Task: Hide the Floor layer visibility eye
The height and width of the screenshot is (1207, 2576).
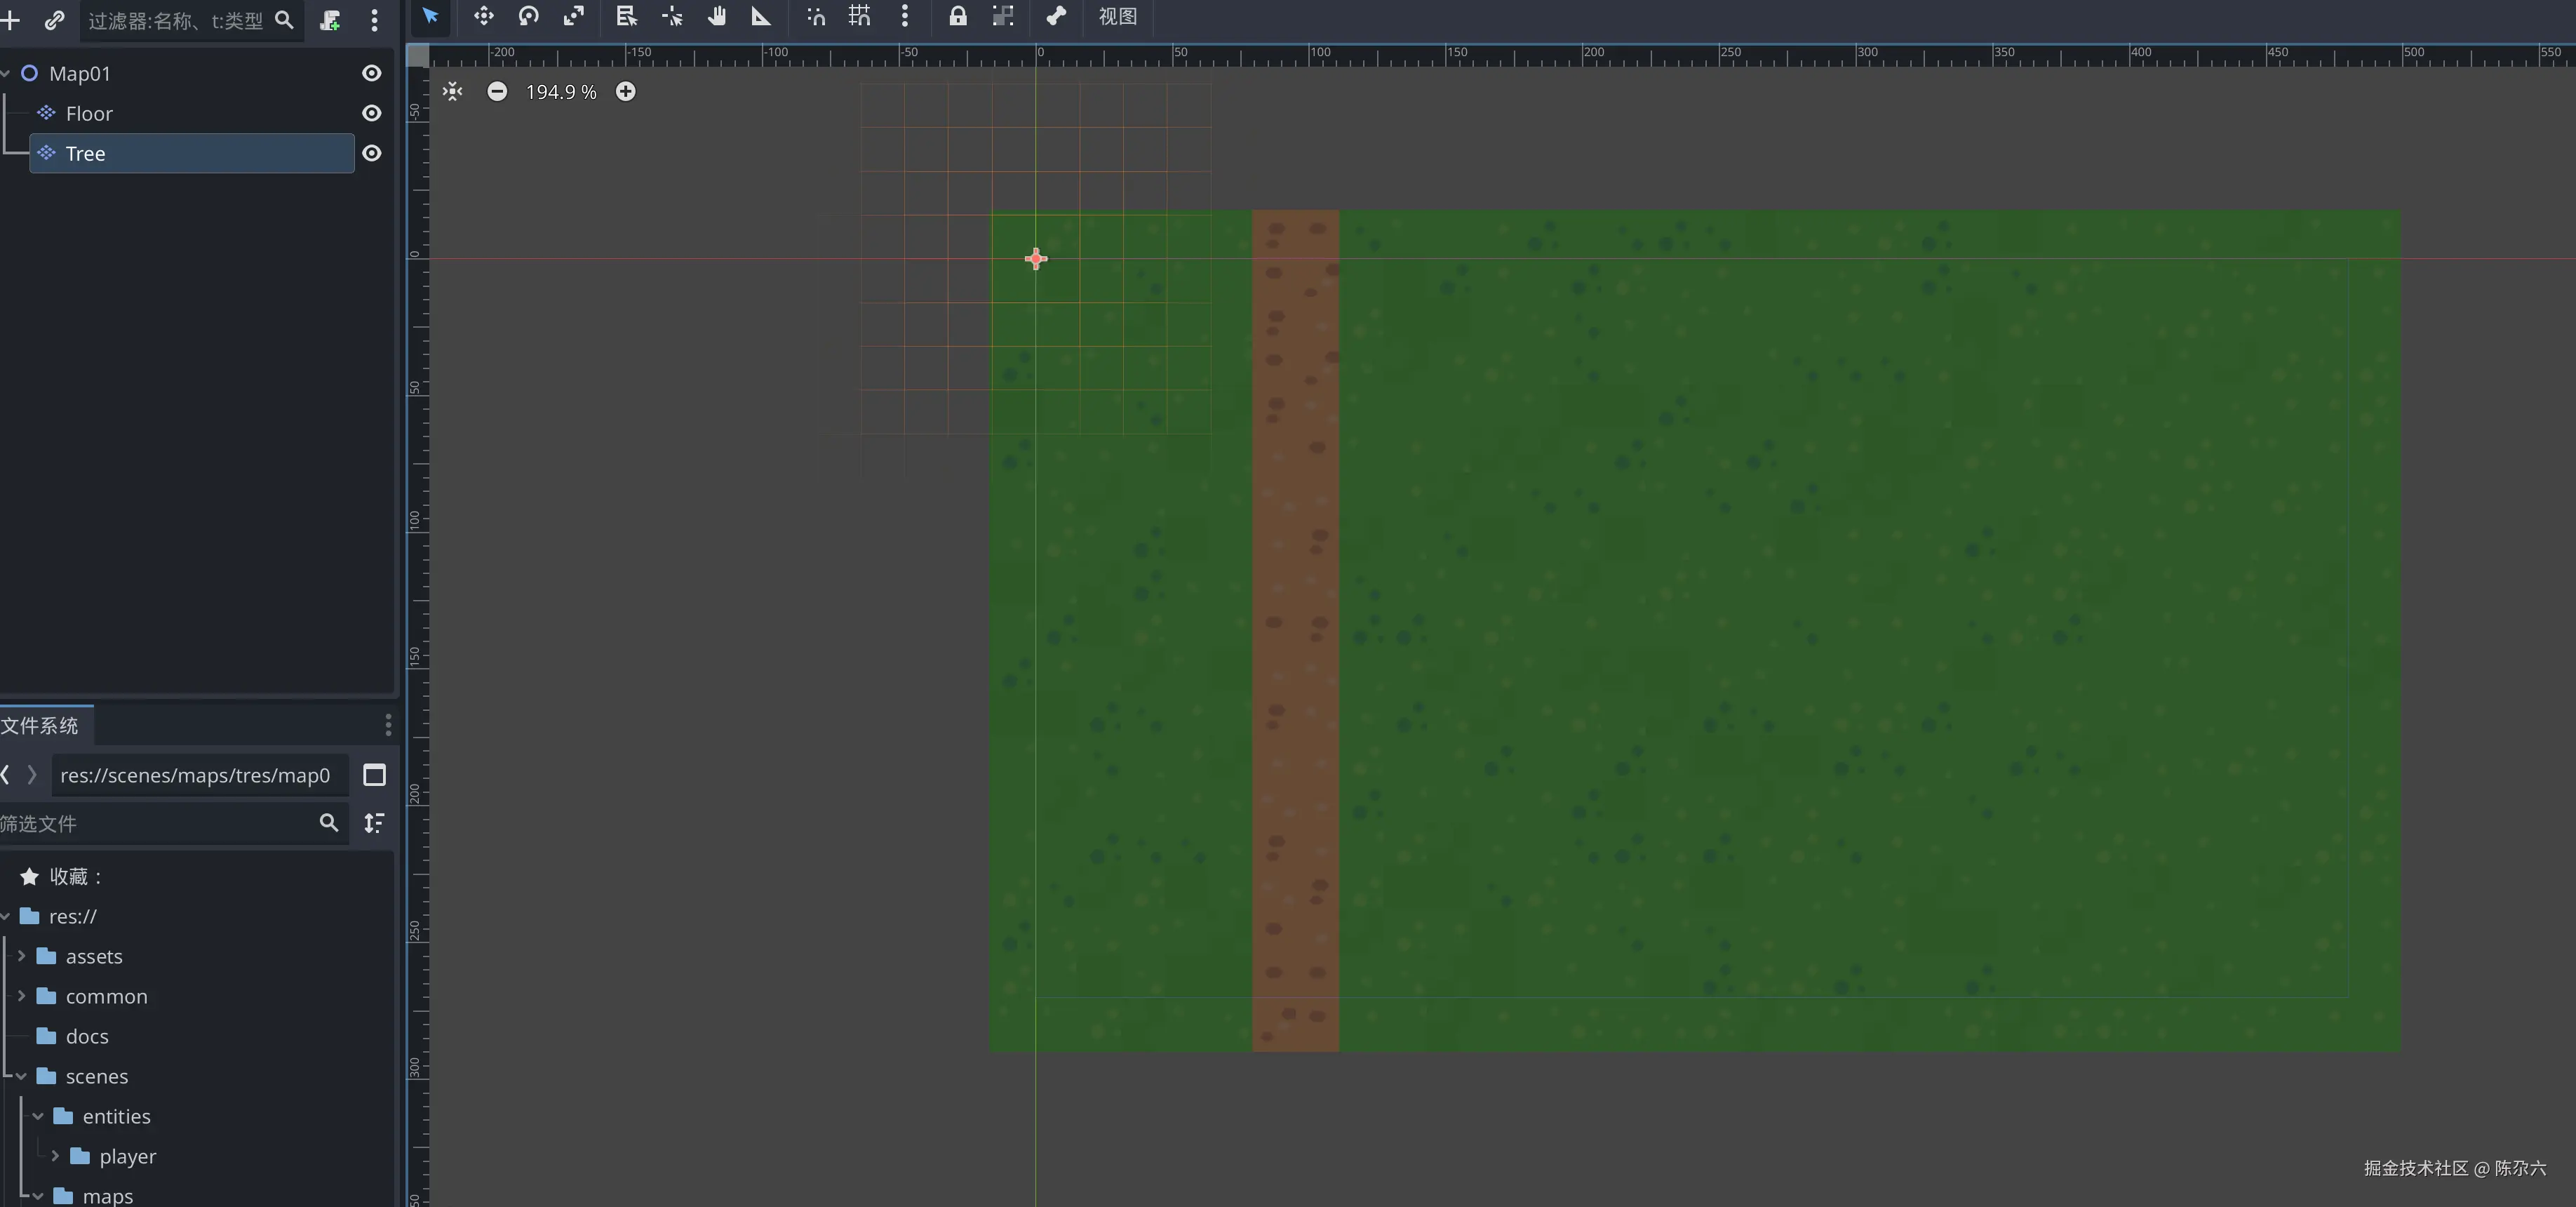Action: (371, 114)
